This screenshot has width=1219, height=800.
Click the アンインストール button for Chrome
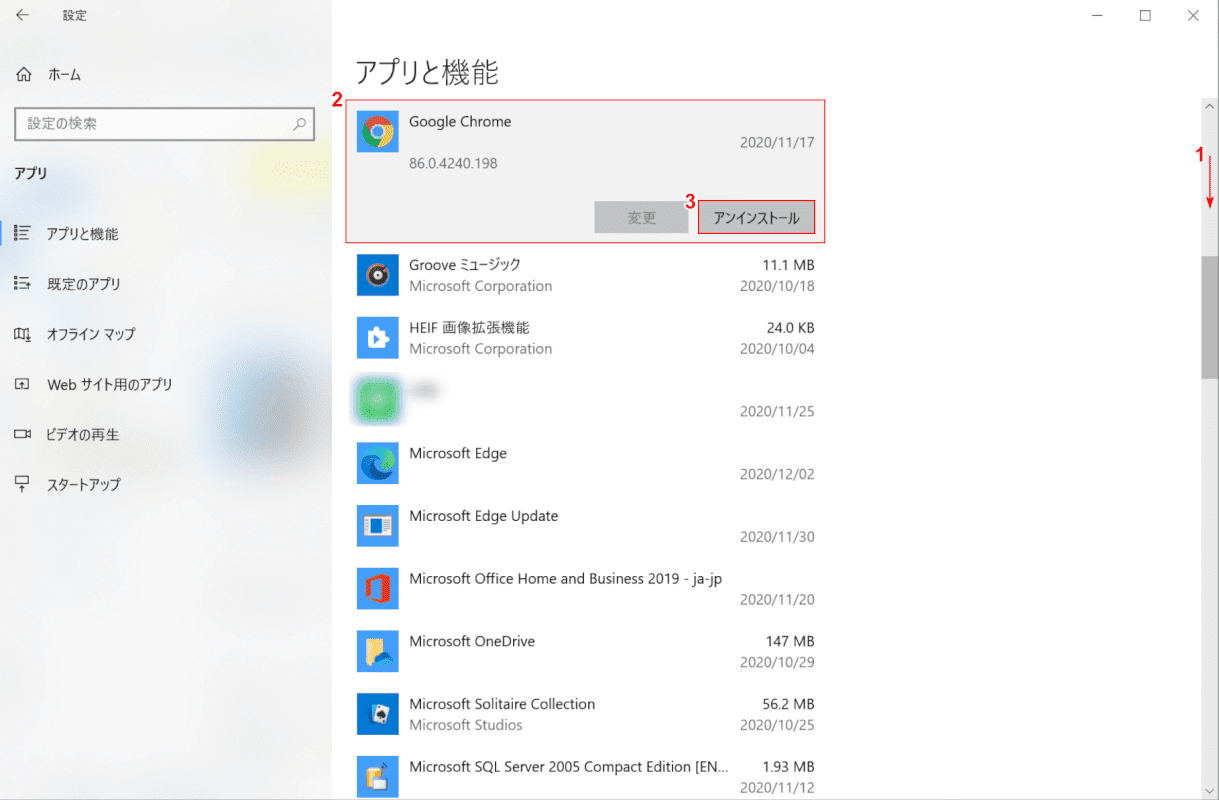pyautogui.click(x=756, y=218)
